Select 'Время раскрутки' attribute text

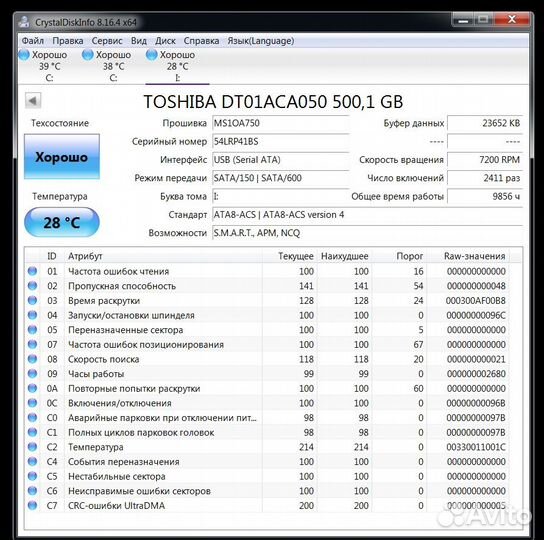click(104, 301)
